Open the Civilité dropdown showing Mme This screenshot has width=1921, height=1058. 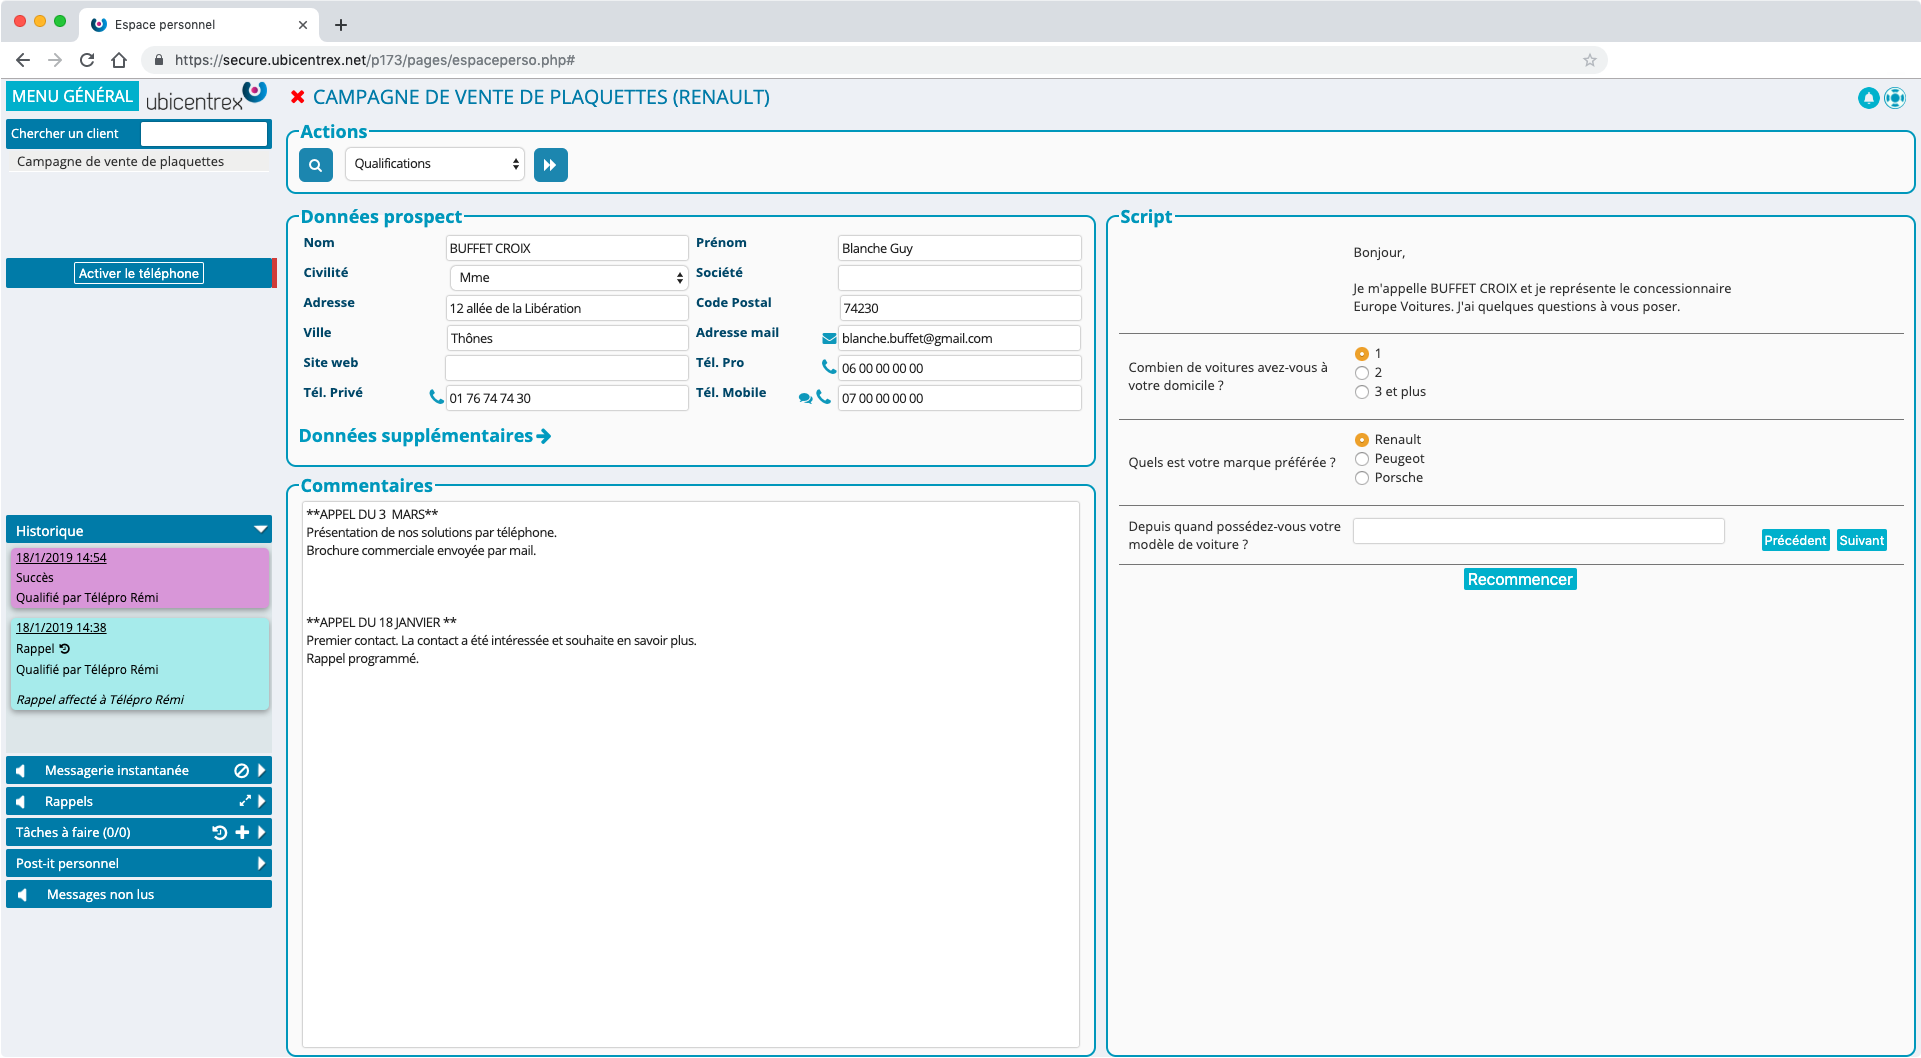[568, 278]
